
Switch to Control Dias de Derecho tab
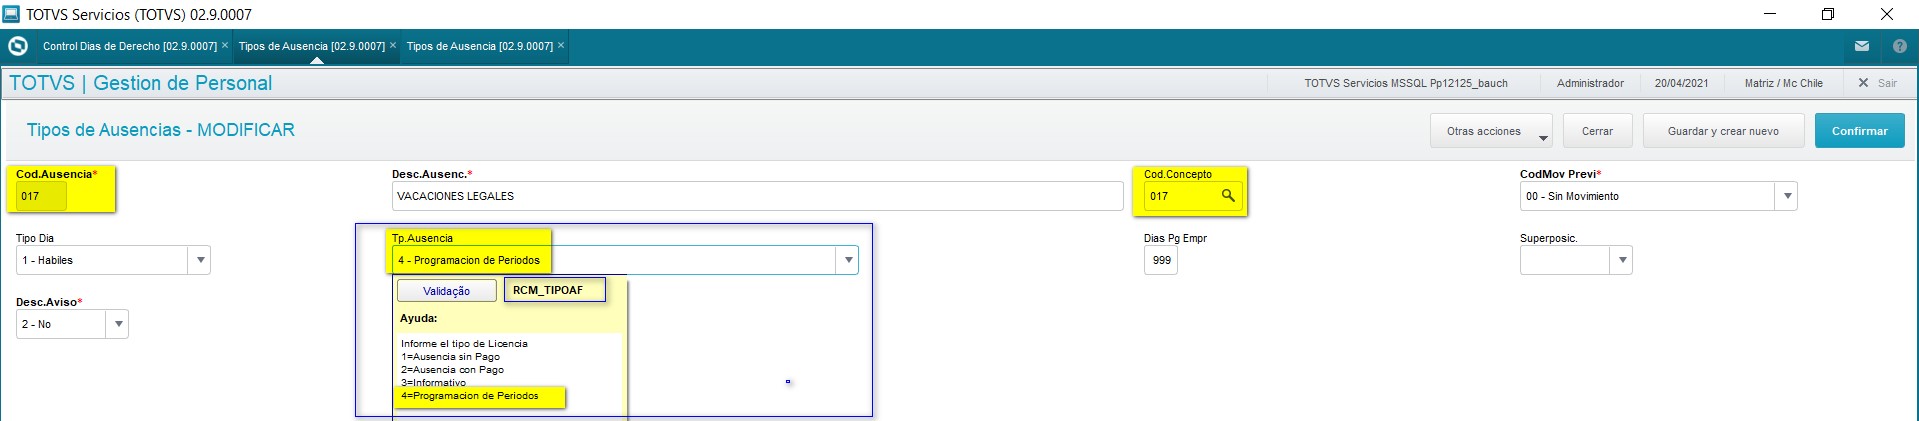[130, 46]
